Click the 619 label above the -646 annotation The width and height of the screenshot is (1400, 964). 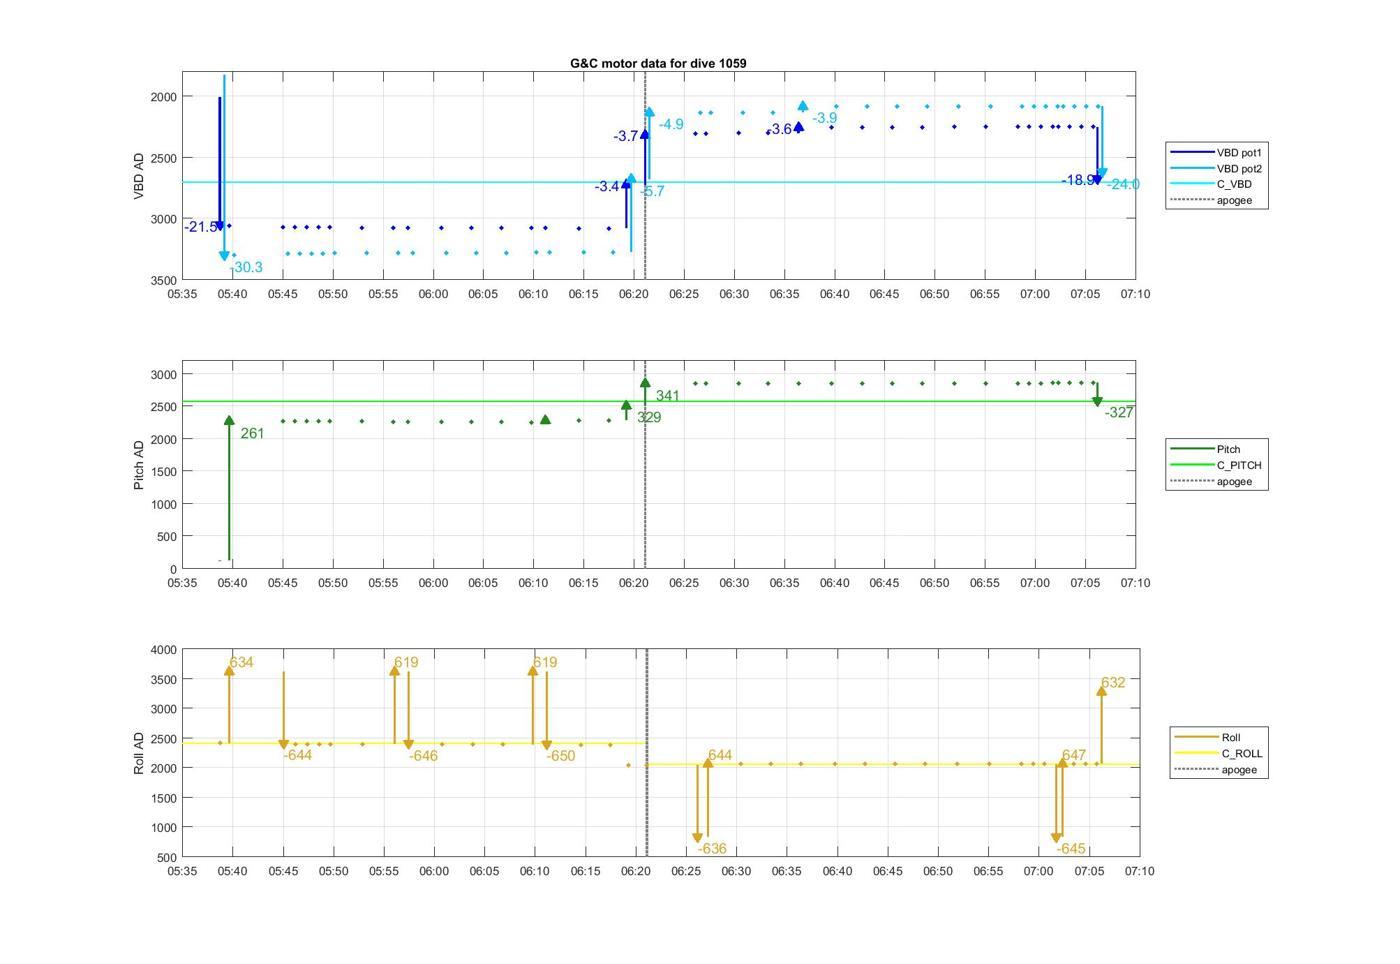(x=406, y=662)
